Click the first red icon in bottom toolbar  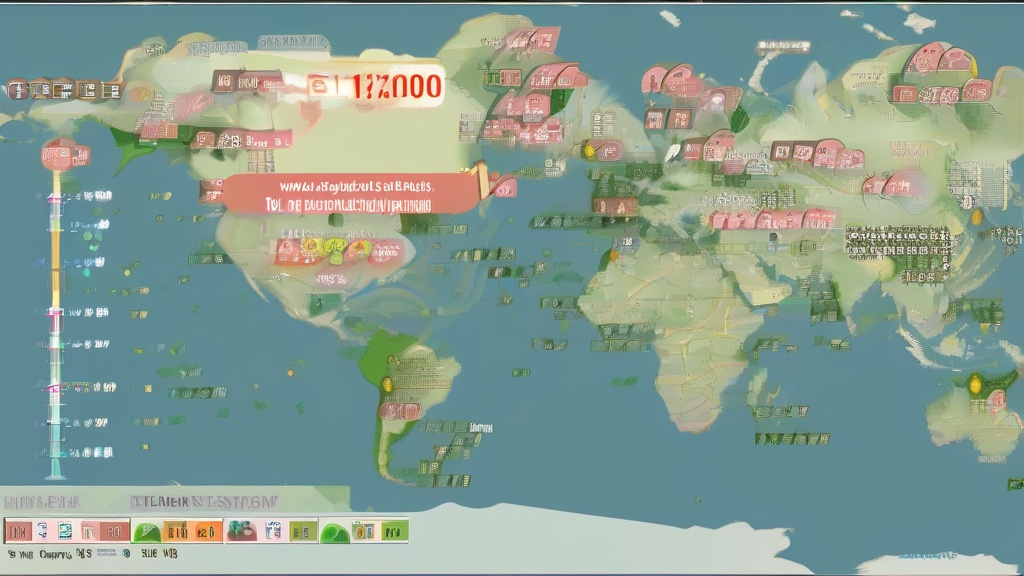pos(17,531)
